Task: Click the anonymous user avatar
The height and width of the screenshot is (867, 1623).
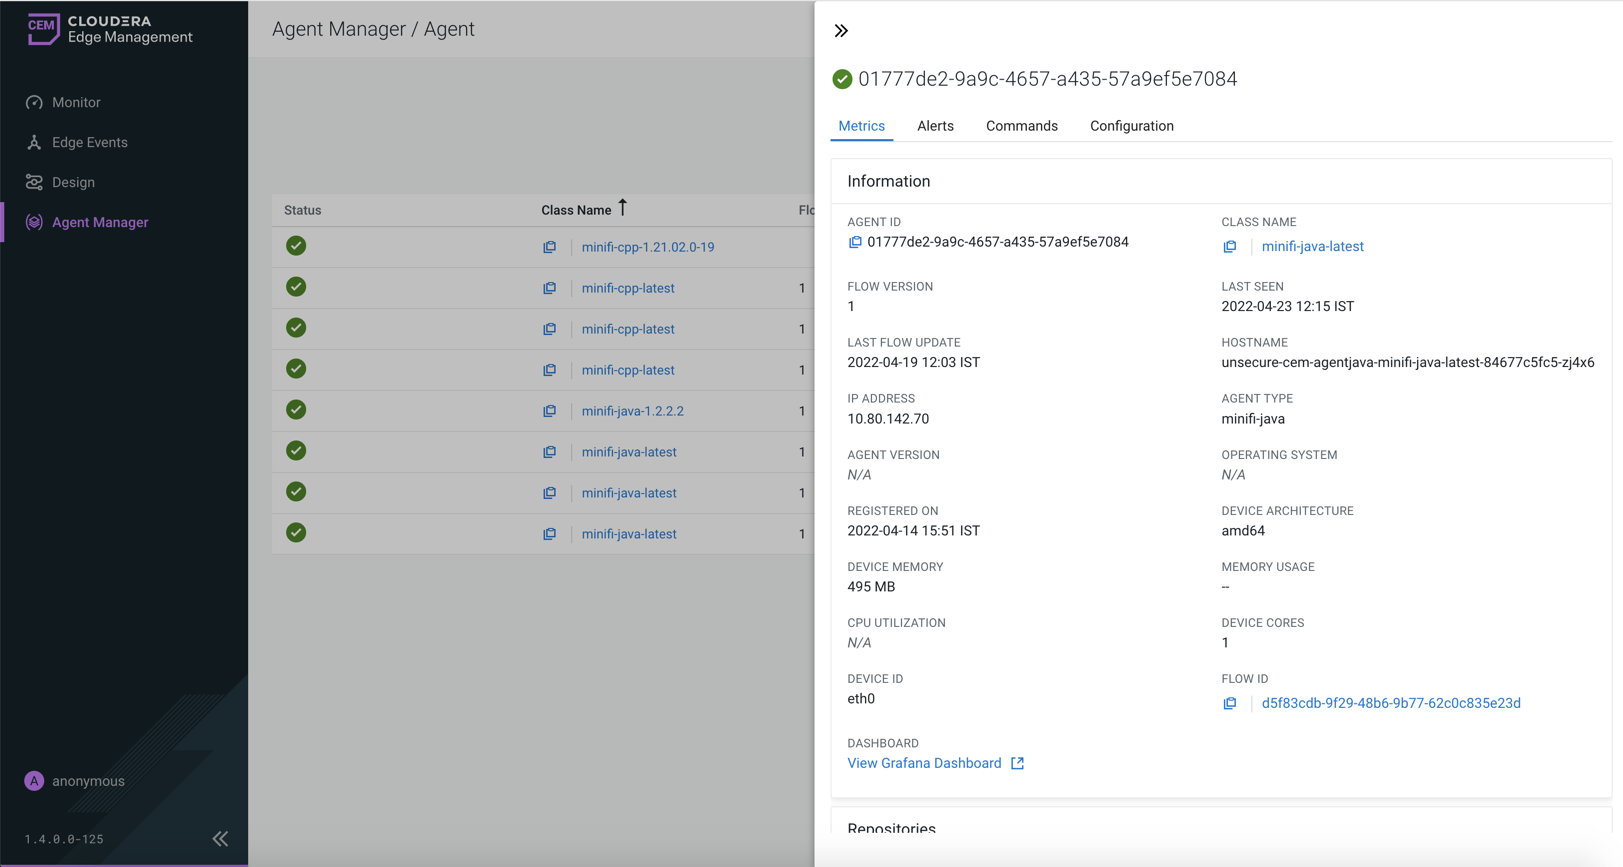Action: point(34,781)
